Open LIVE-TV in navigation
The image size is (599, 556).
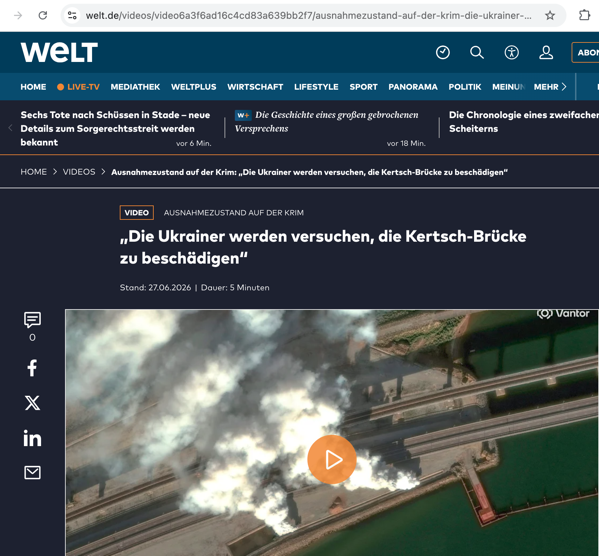tap(78, 87)
